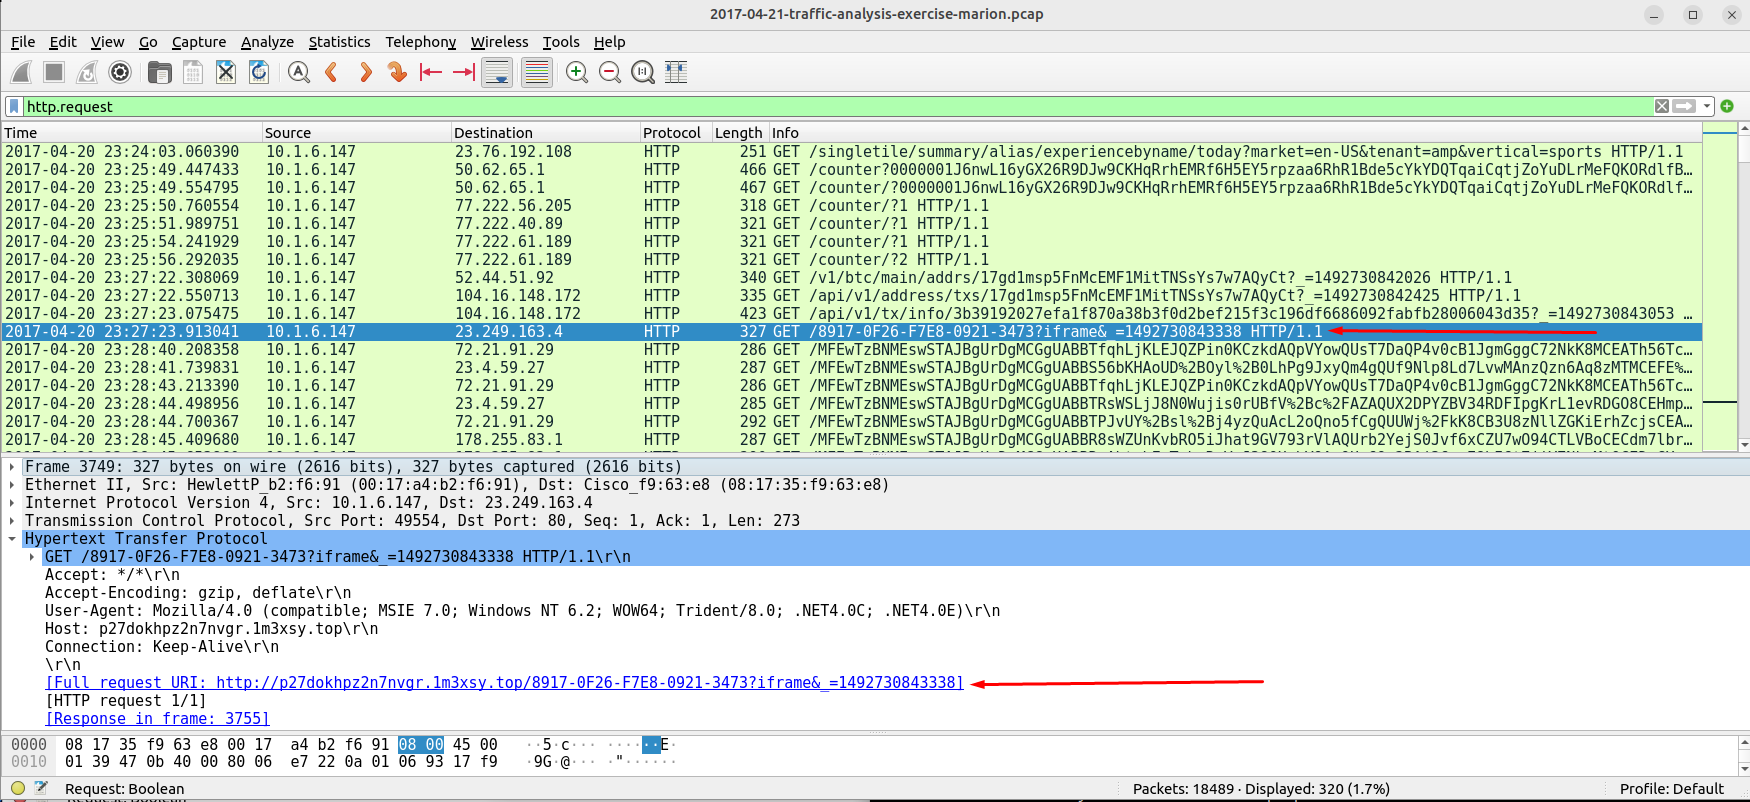Jump to the last packet
1750x802 pixels.
[464, 72]
